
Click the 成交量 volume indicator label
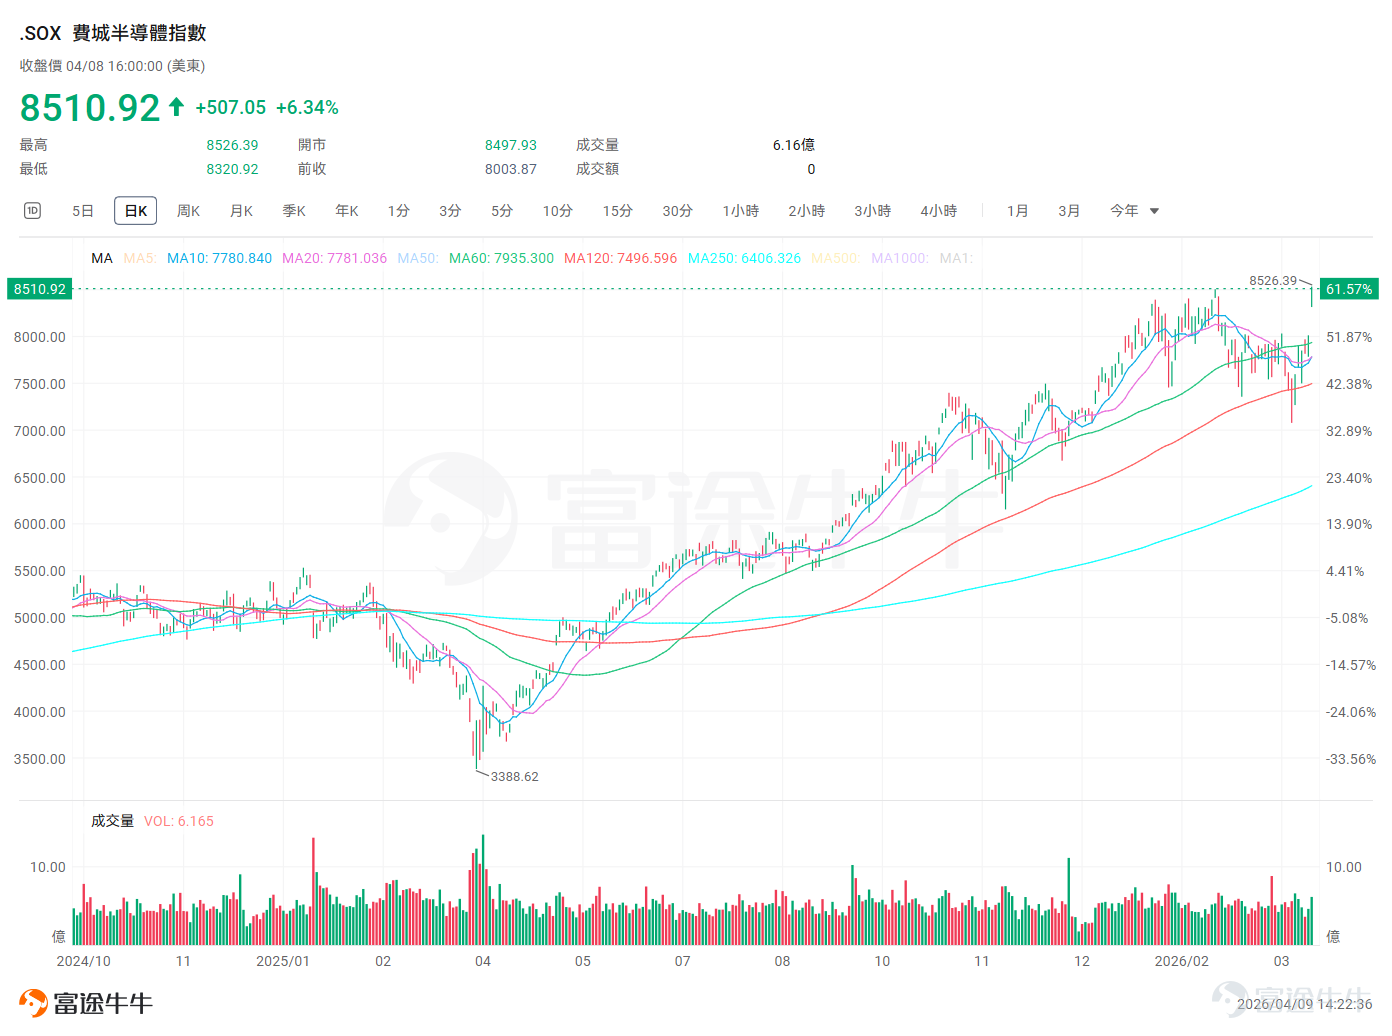coord(112,821)
